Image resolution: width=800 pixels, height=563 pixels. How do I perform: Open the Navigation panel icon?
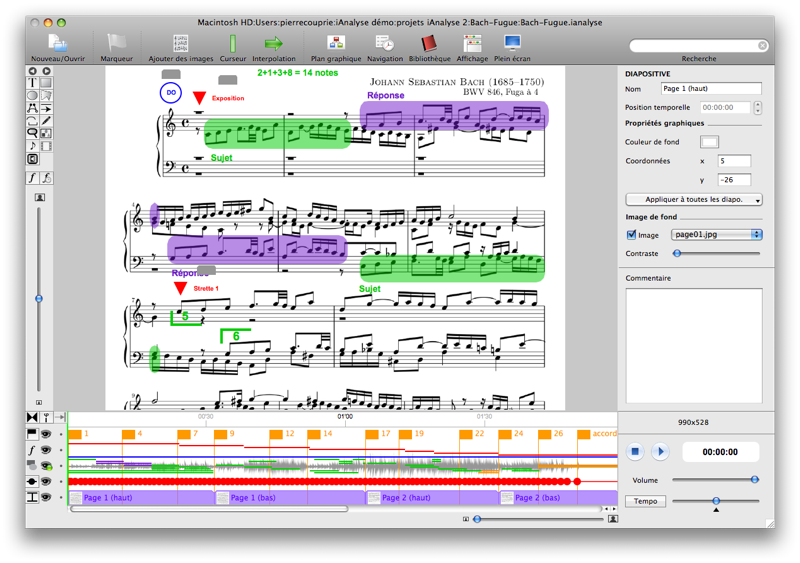click(x=385, y=43)
